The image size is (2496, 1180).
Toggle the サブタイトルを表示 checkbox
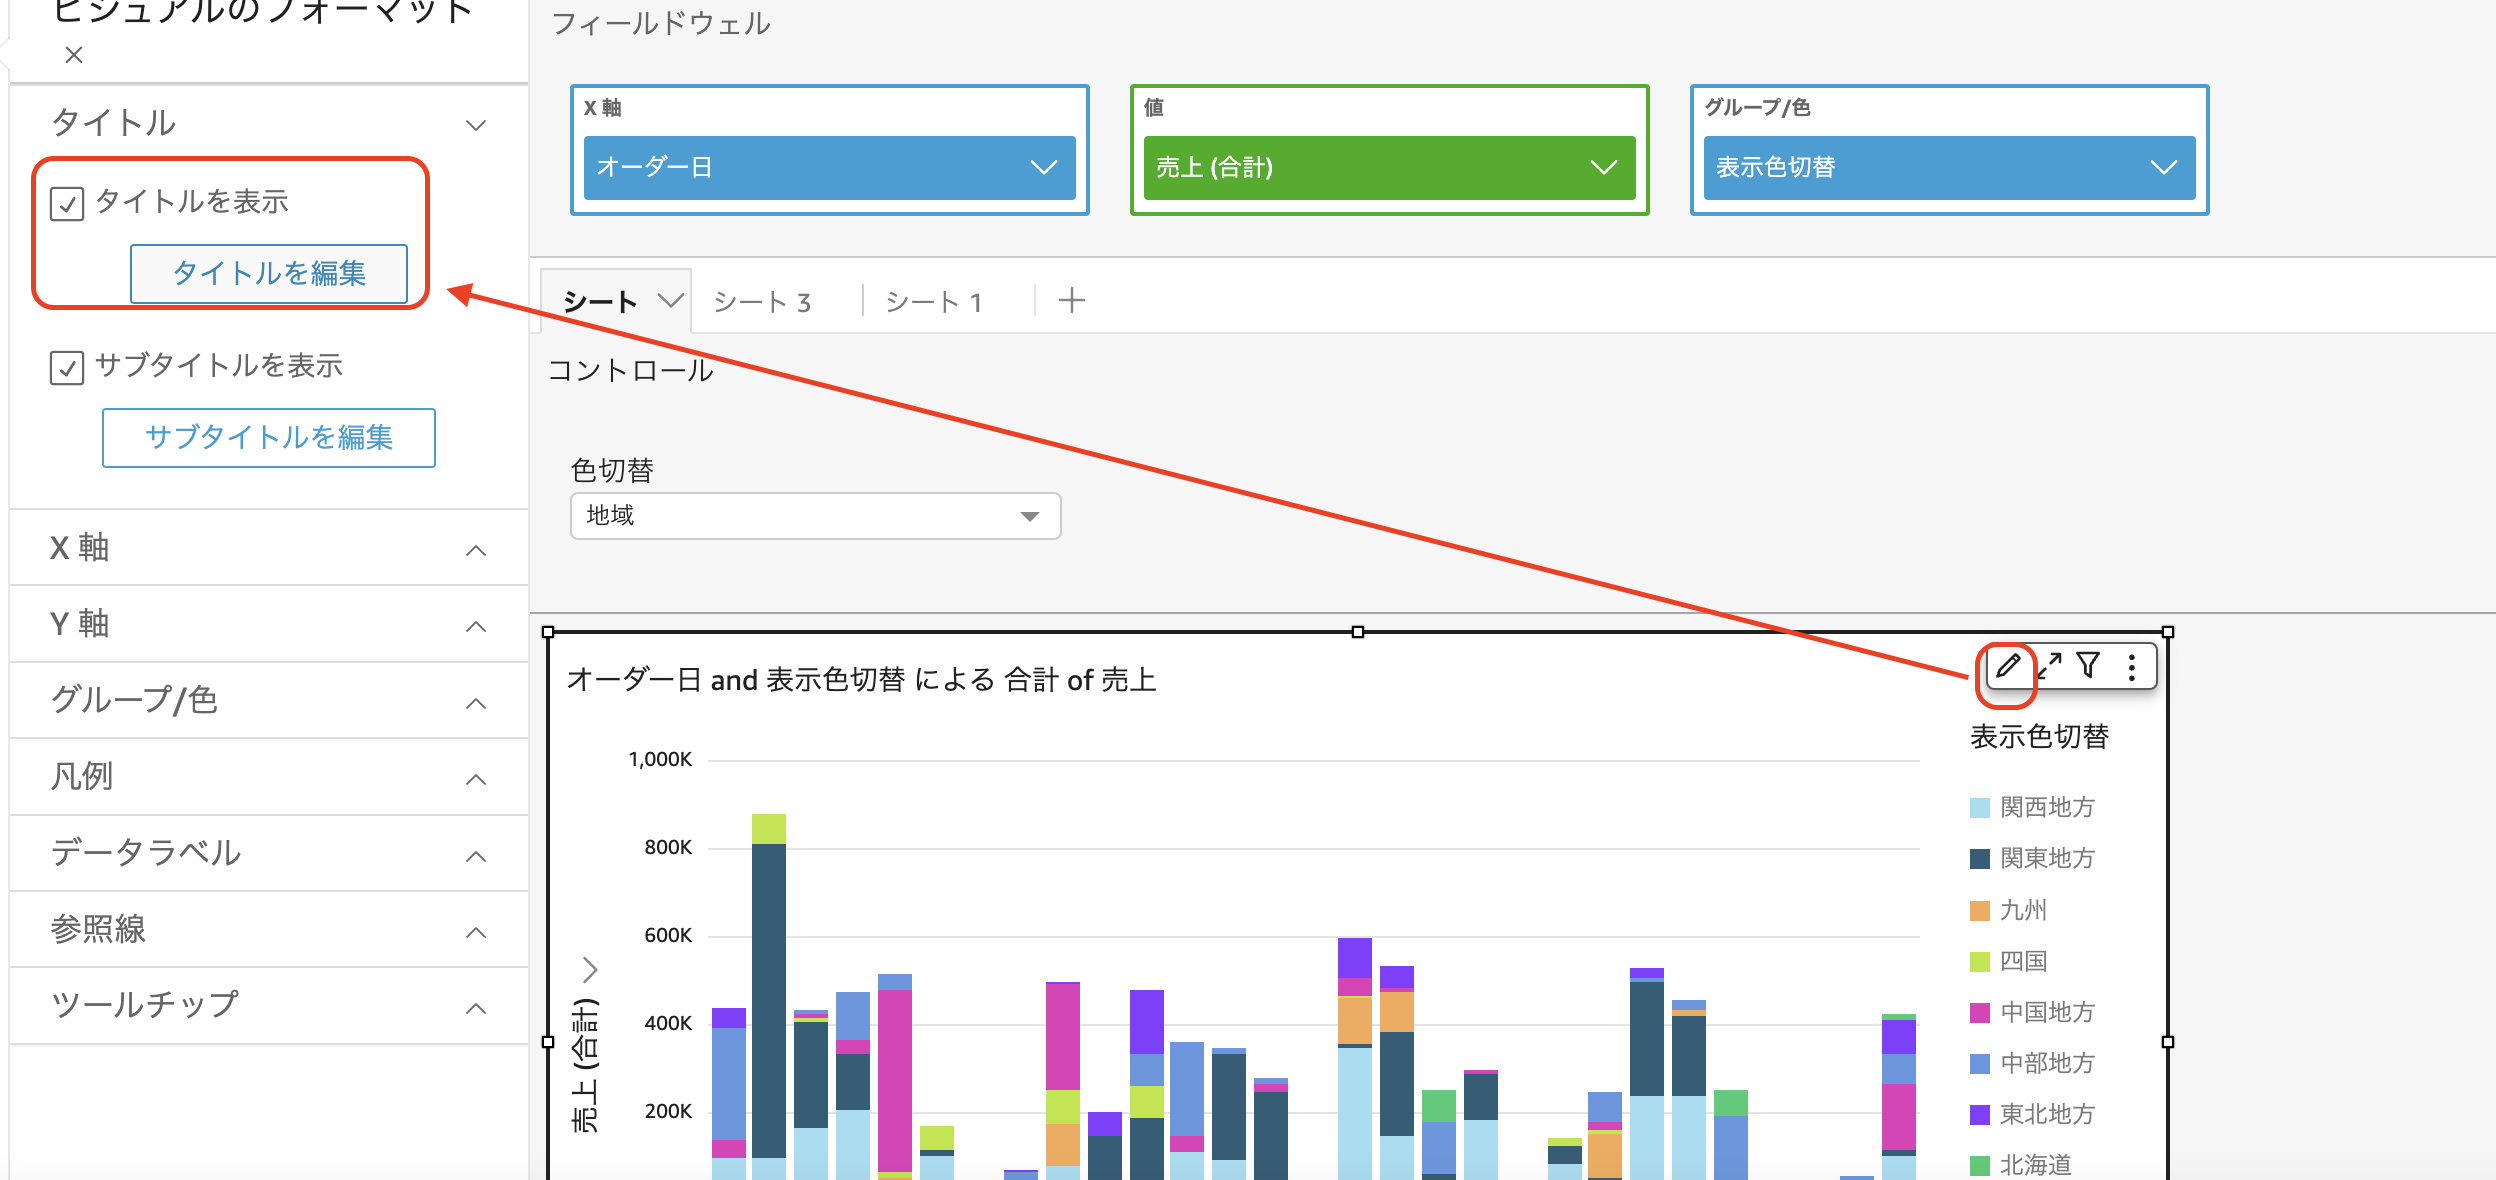click(68, 367)
